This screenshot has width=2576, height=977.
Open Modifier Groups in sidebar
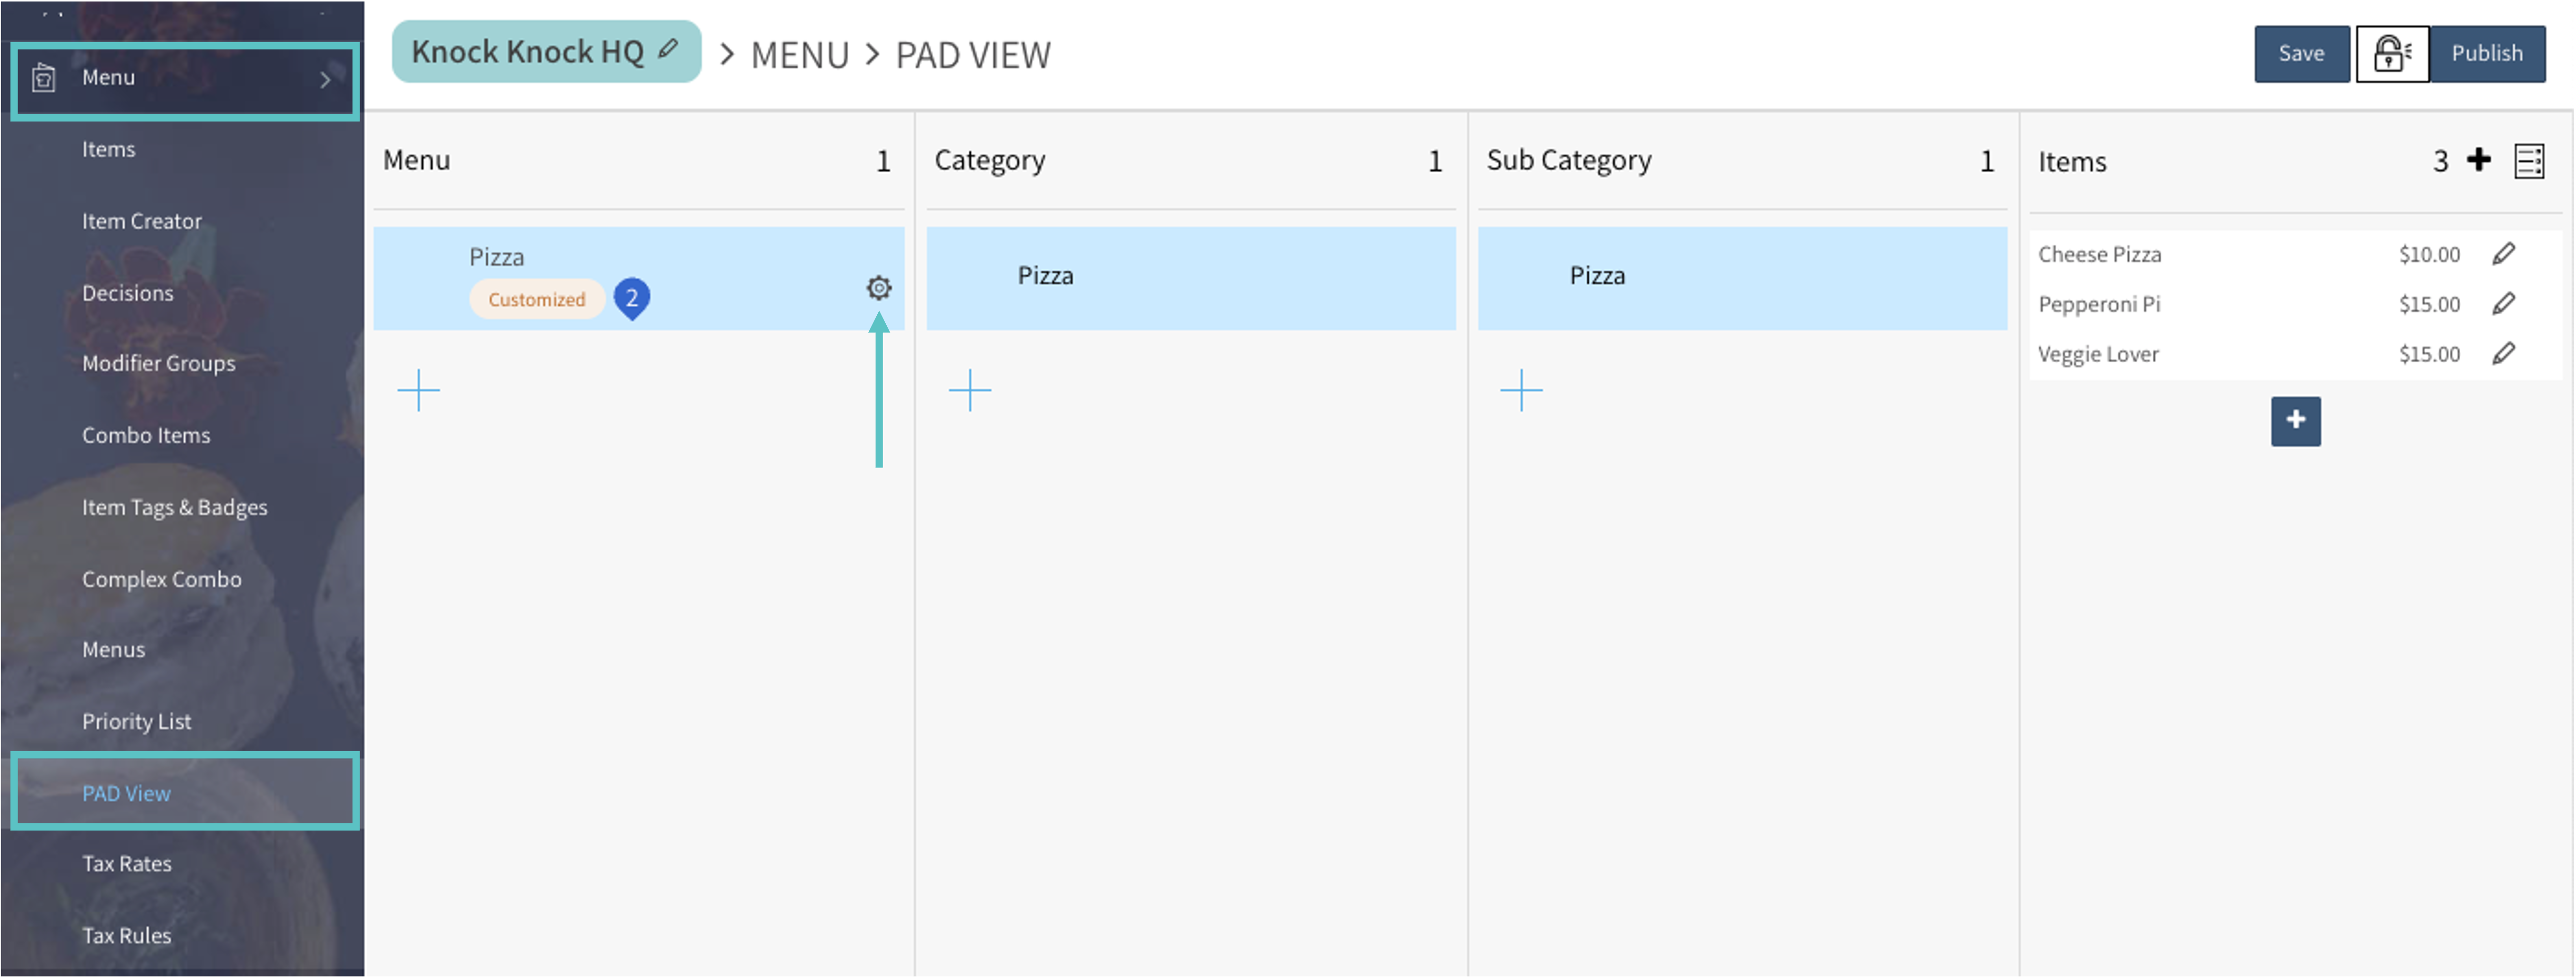(x=159, y=363)
